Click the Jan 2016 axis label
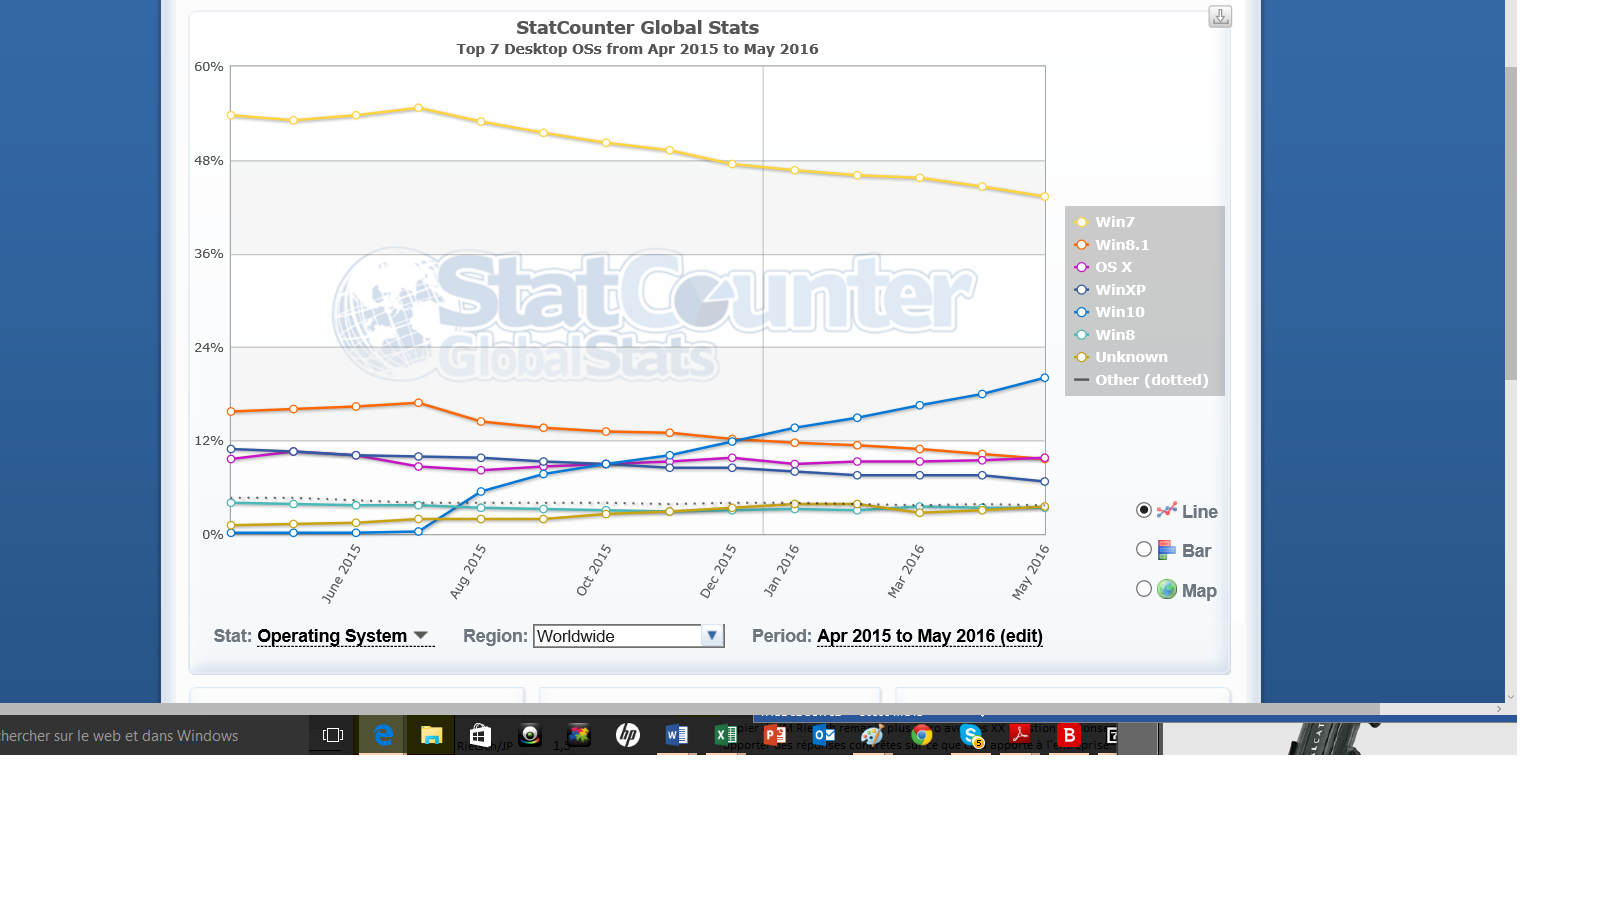The image size is (1600, 900). (x=781, y=570)
